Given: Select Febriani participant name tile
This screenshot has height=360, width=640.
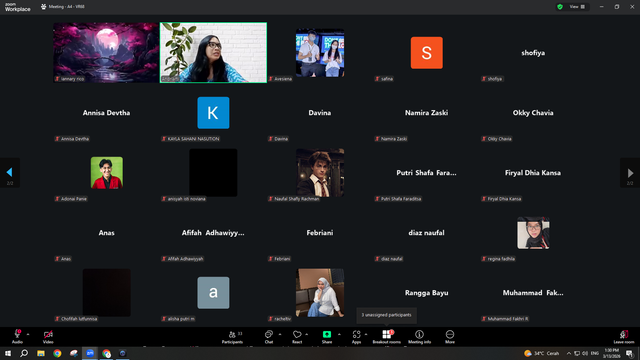Looking at the screenshot, I should tap(320, 233).
